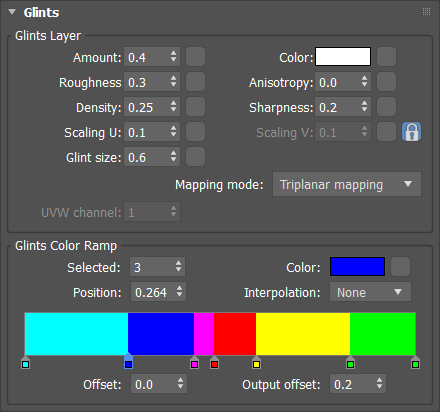The width and height of the screenshot is (440, 412).
Task: Open the Interpolation dropdown
Action: [370, 292]
